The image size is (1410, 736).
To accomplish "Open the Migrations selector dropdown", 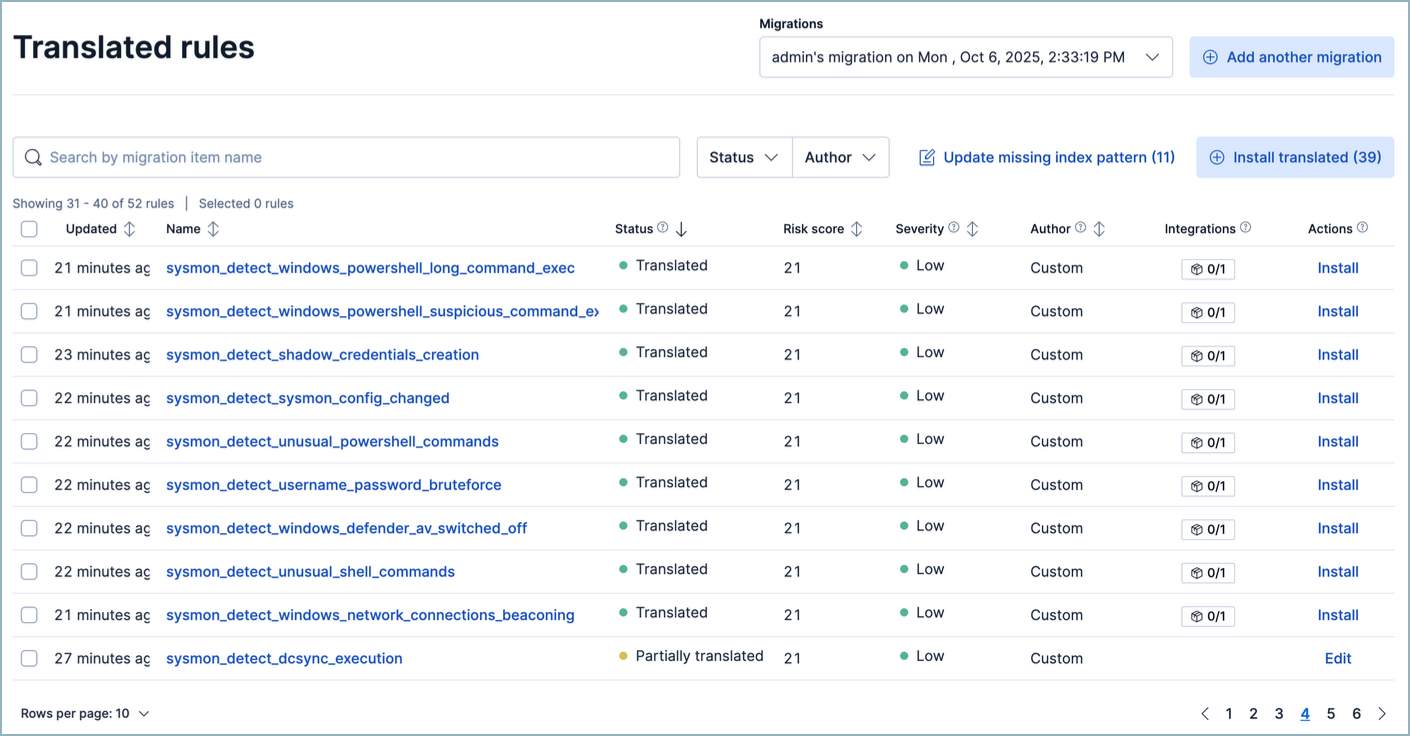I will [965, 57].
